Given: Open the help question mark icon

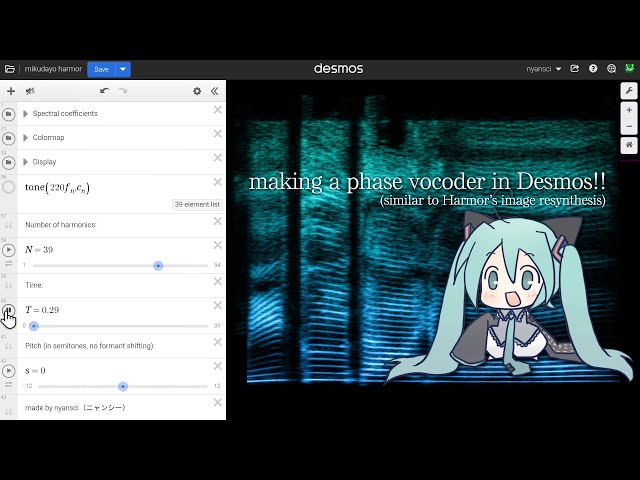Looking at the screenshot, I should pos(593,69).
